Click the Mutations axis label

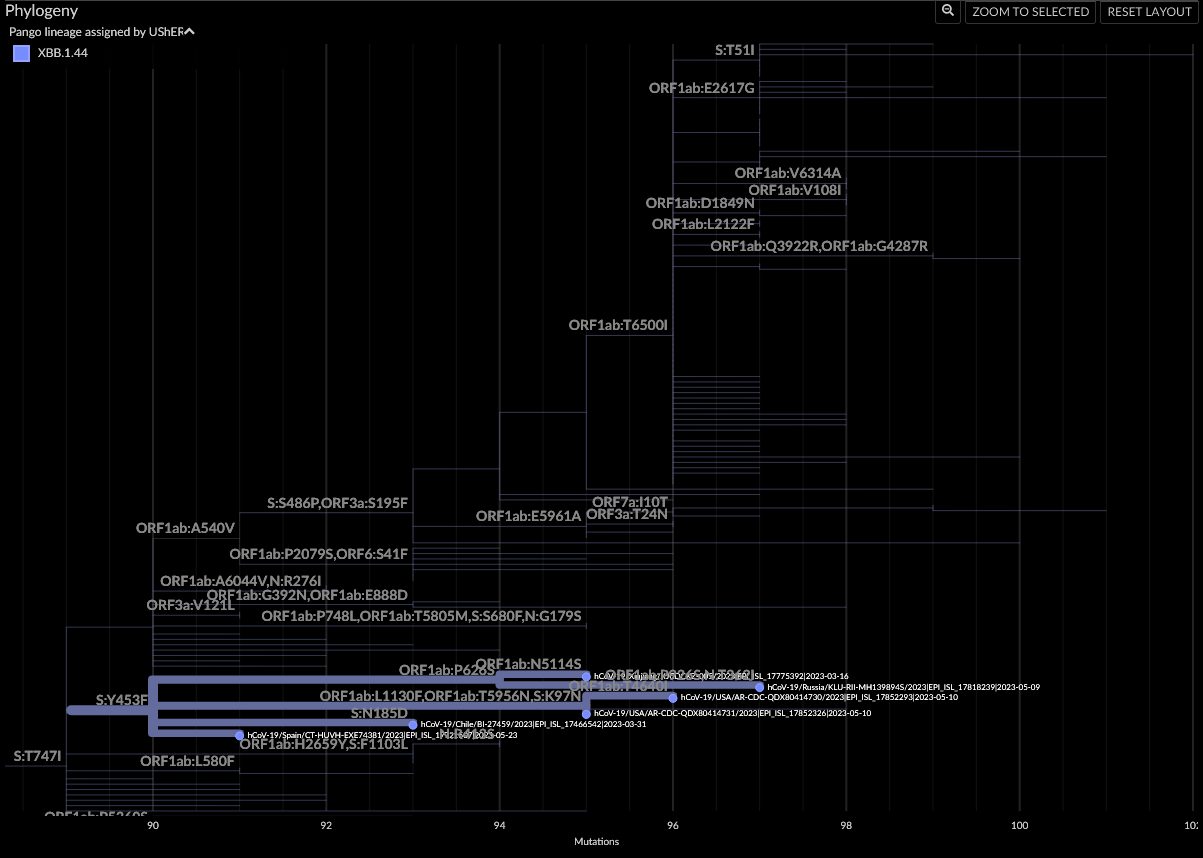coord(596,841)
